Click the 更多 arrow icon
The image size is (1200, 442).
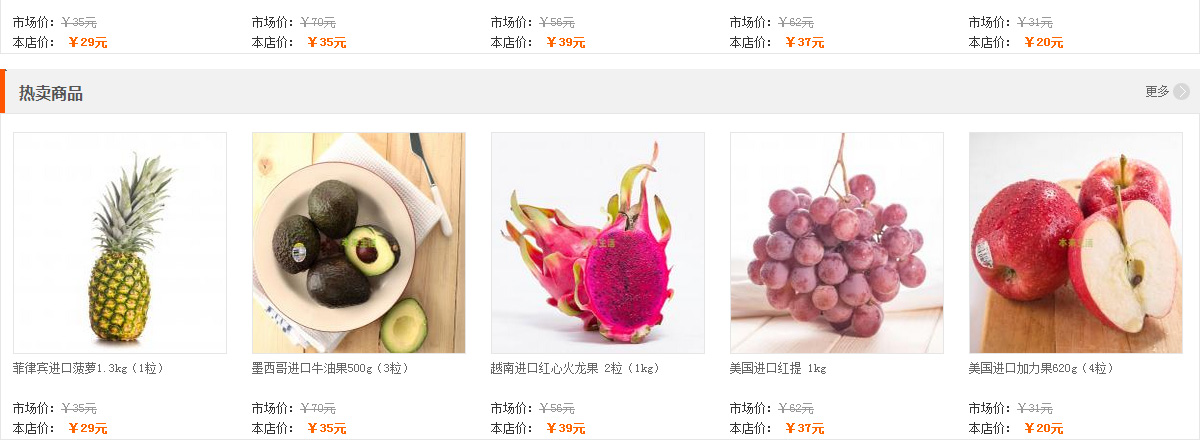tap(1182, 92)
